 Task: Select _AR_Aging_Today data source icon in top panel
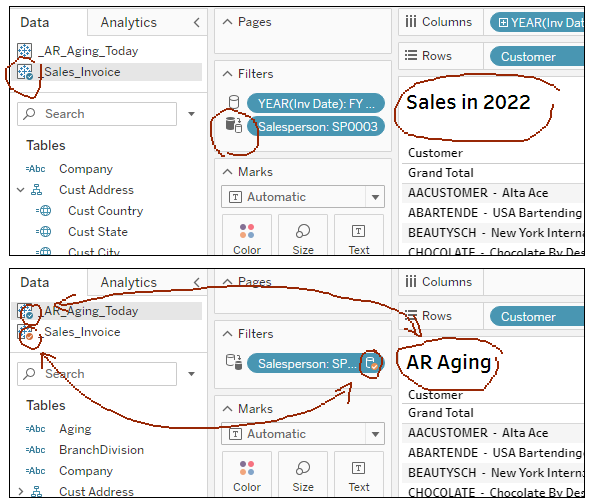click(24, 50)
